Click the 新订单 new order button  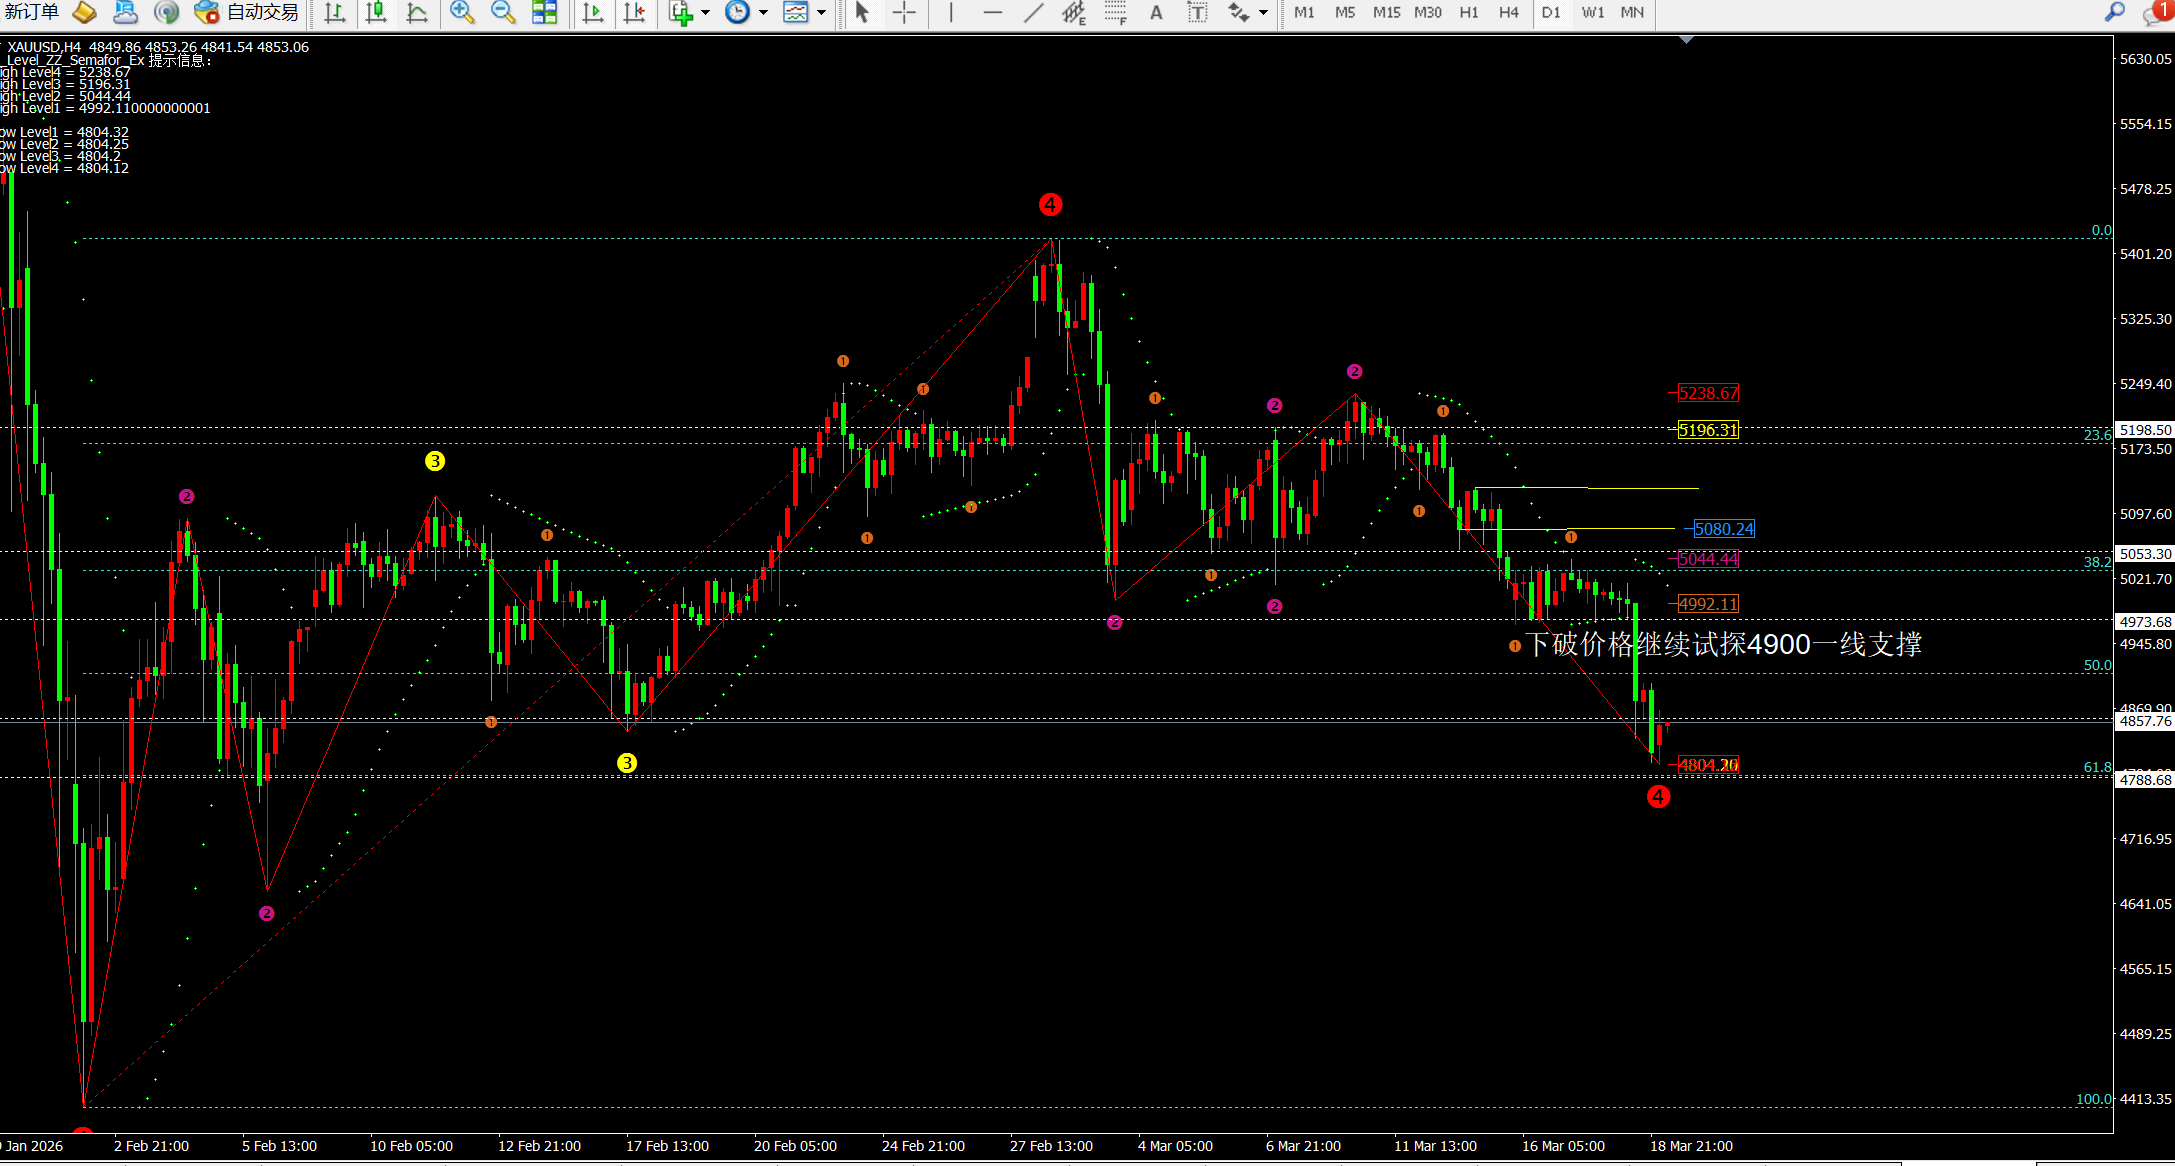(x=31, y=12)
